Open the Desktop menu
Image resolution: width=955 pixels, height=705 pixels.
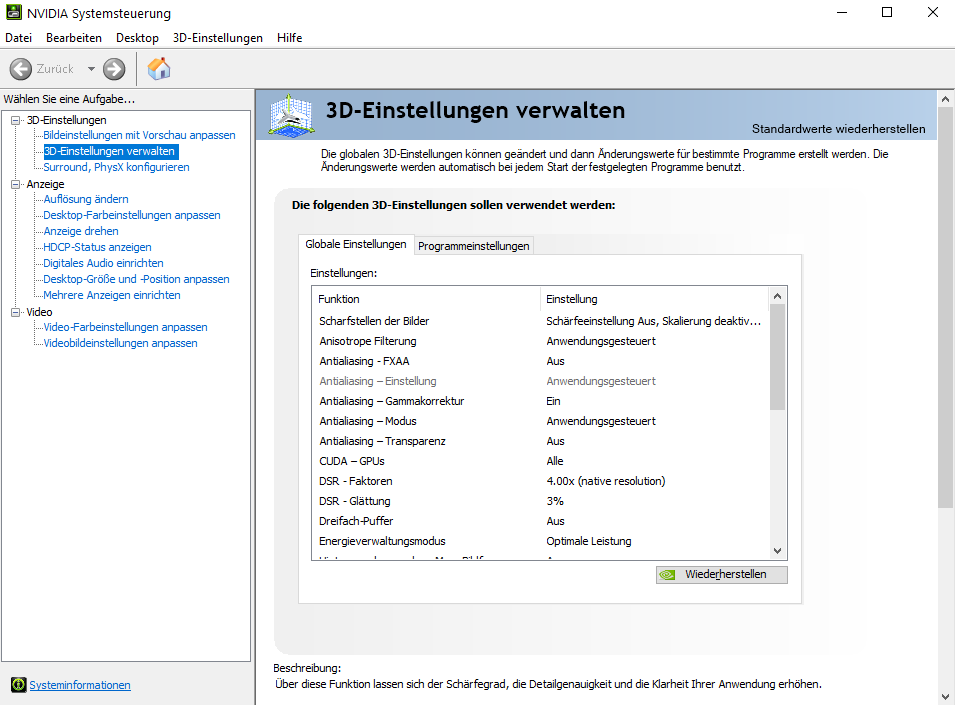(137, 38)
